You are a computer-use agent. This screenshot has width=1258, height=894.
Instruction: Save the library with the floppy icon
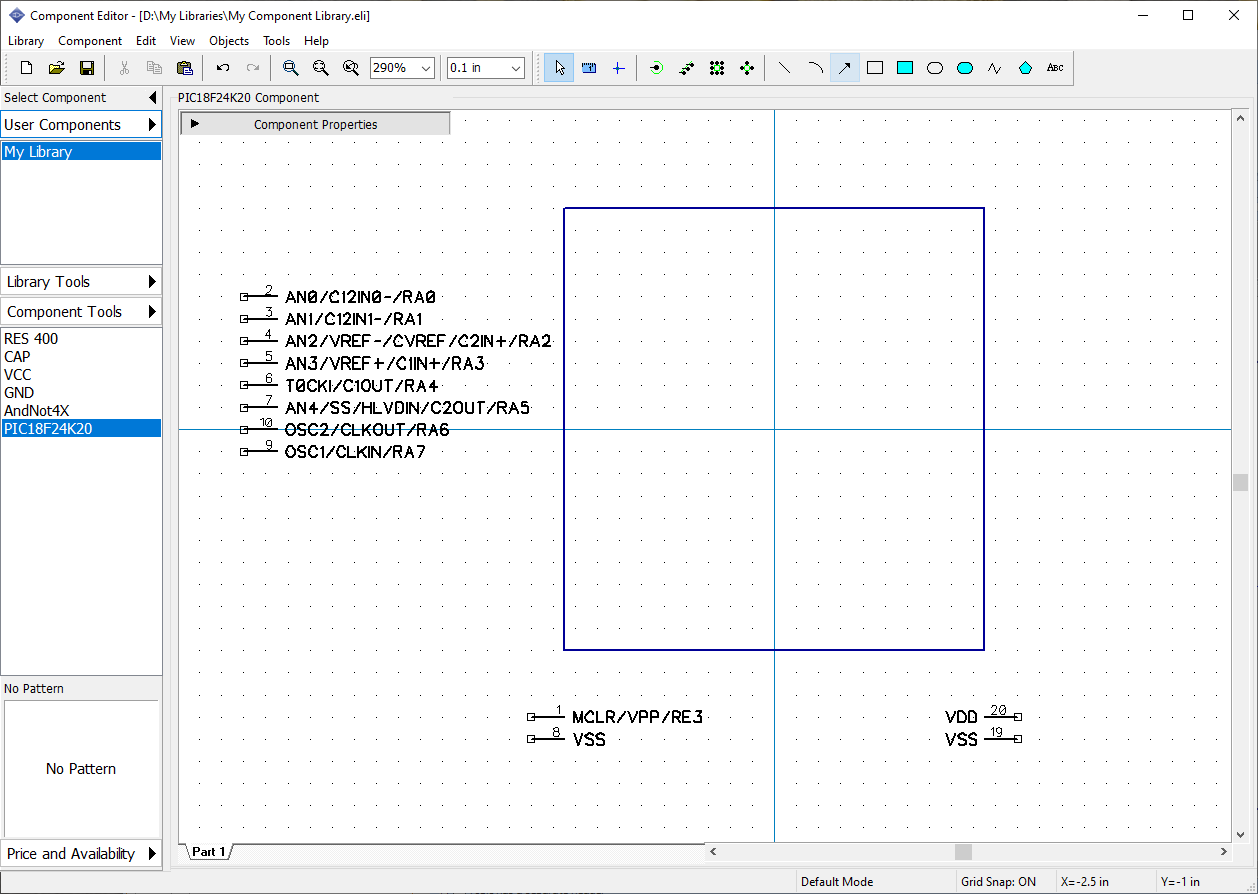tap(87, 68)
